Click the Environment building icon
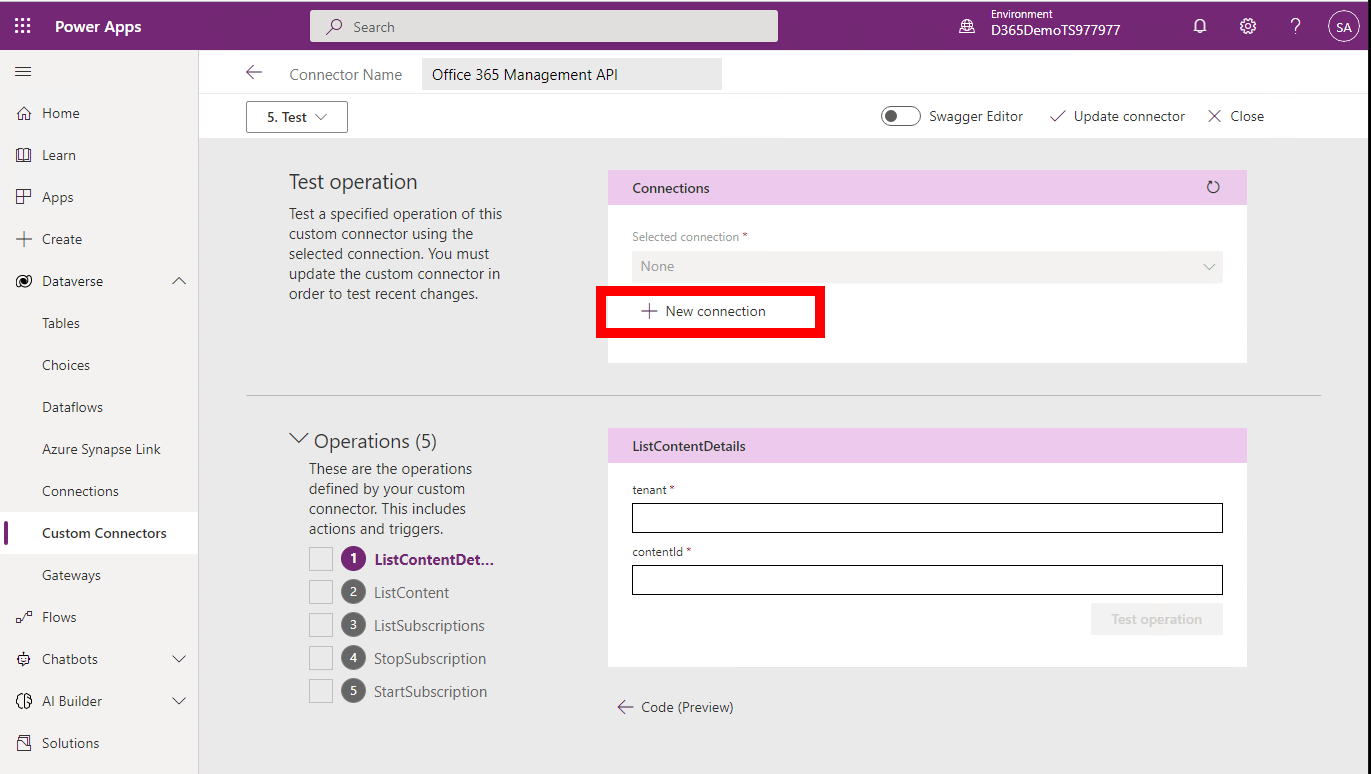This screenshot has width=1371, height=774. point(966,25)
